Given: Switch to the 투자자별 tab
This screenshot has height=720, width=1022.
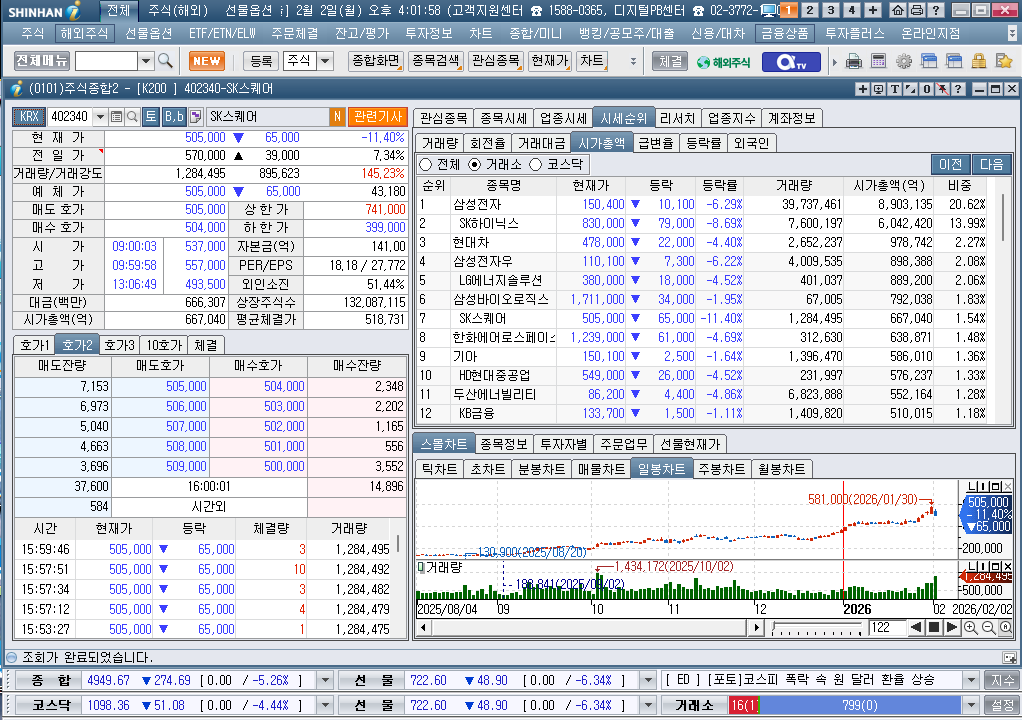Looking at the screenshot, I should [x=564, y=444].
